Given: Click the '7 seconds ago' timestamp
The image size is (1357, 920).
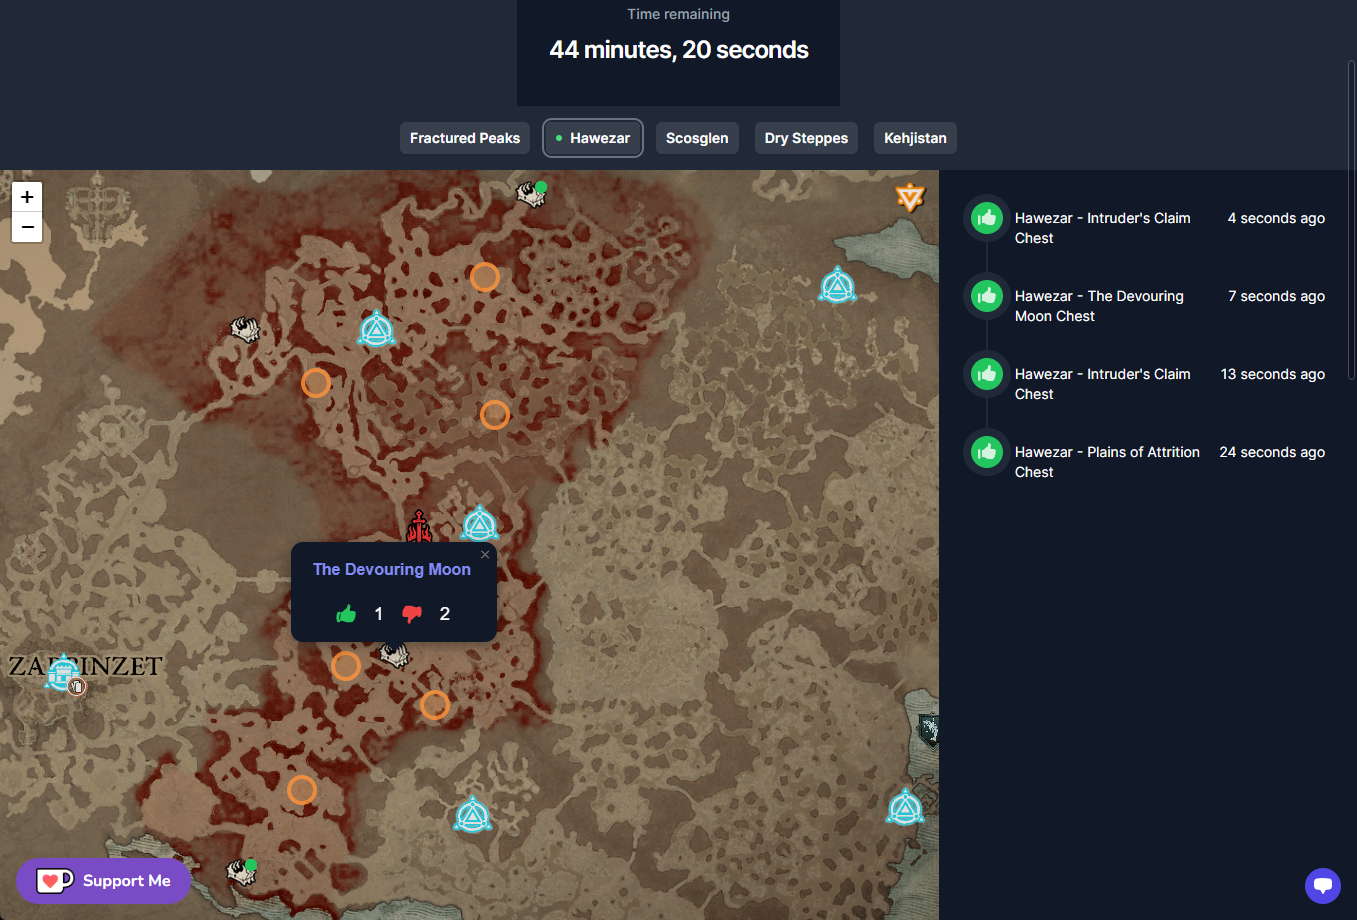Looking at the screenshot, I should (x=1276, y=296).
